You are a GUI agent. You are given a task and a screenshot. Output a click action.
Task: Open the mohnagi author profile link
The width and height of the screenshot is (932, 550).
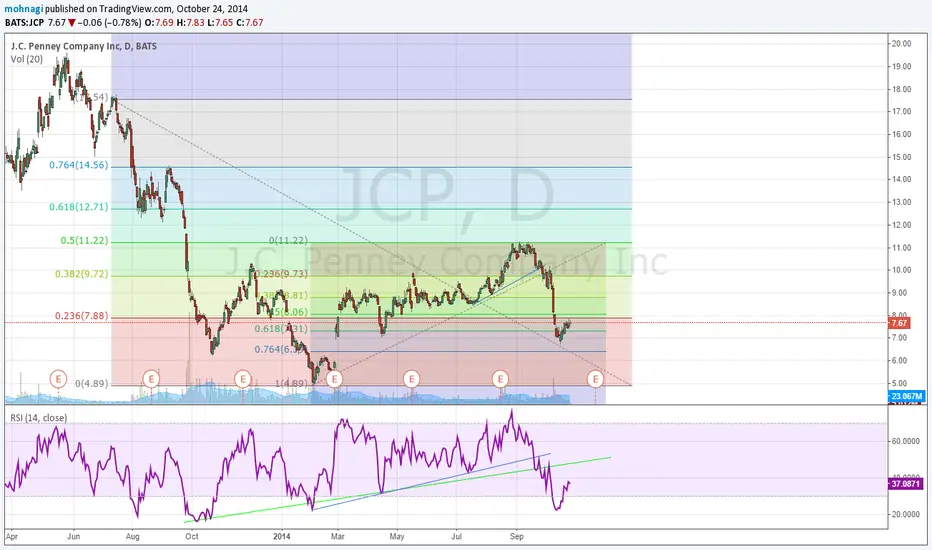coord(24,9)
